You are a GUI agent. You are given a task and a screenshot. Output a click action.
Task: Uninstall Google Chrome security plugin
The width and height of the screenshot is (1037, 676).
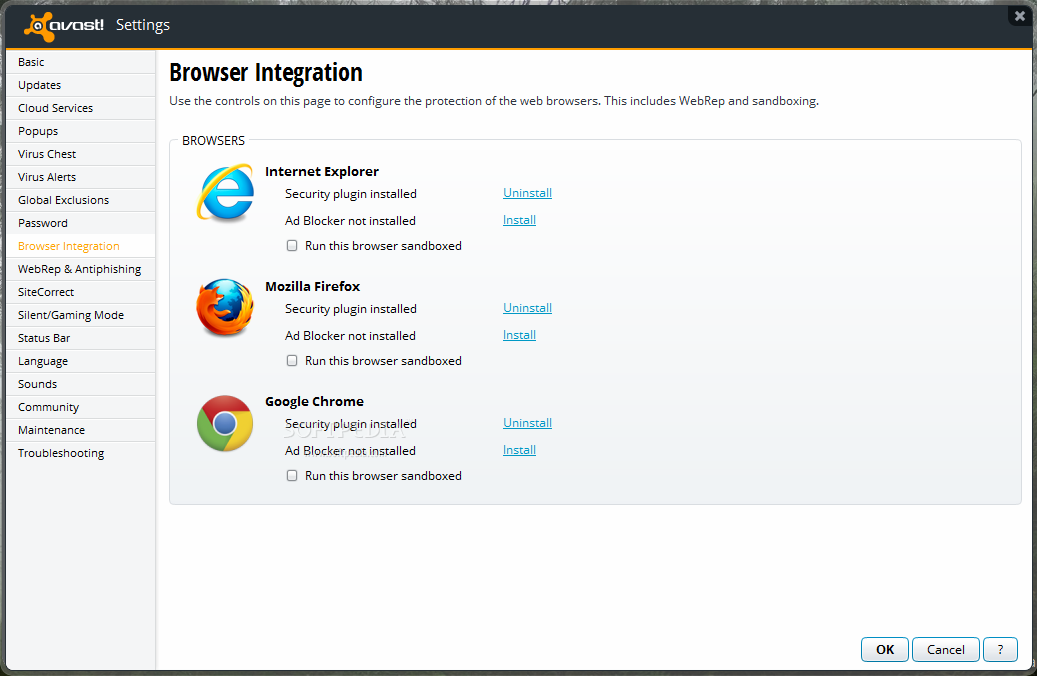click(x=527, y=423)
